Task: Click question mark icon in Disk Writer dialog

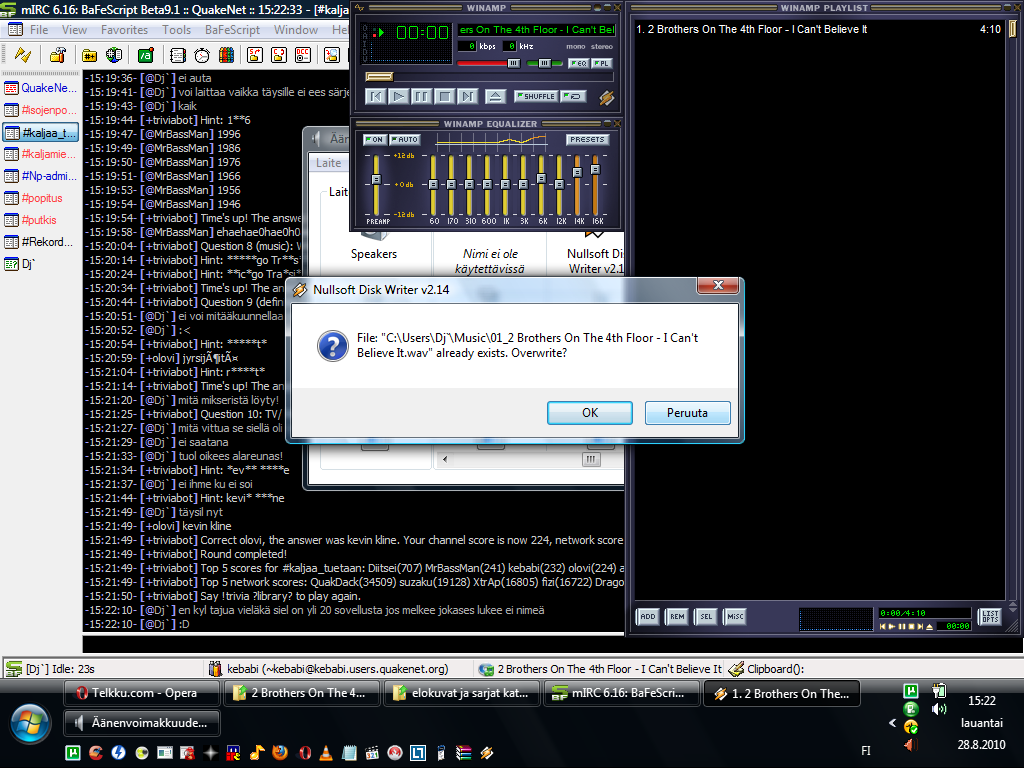Action: point(332,345)
